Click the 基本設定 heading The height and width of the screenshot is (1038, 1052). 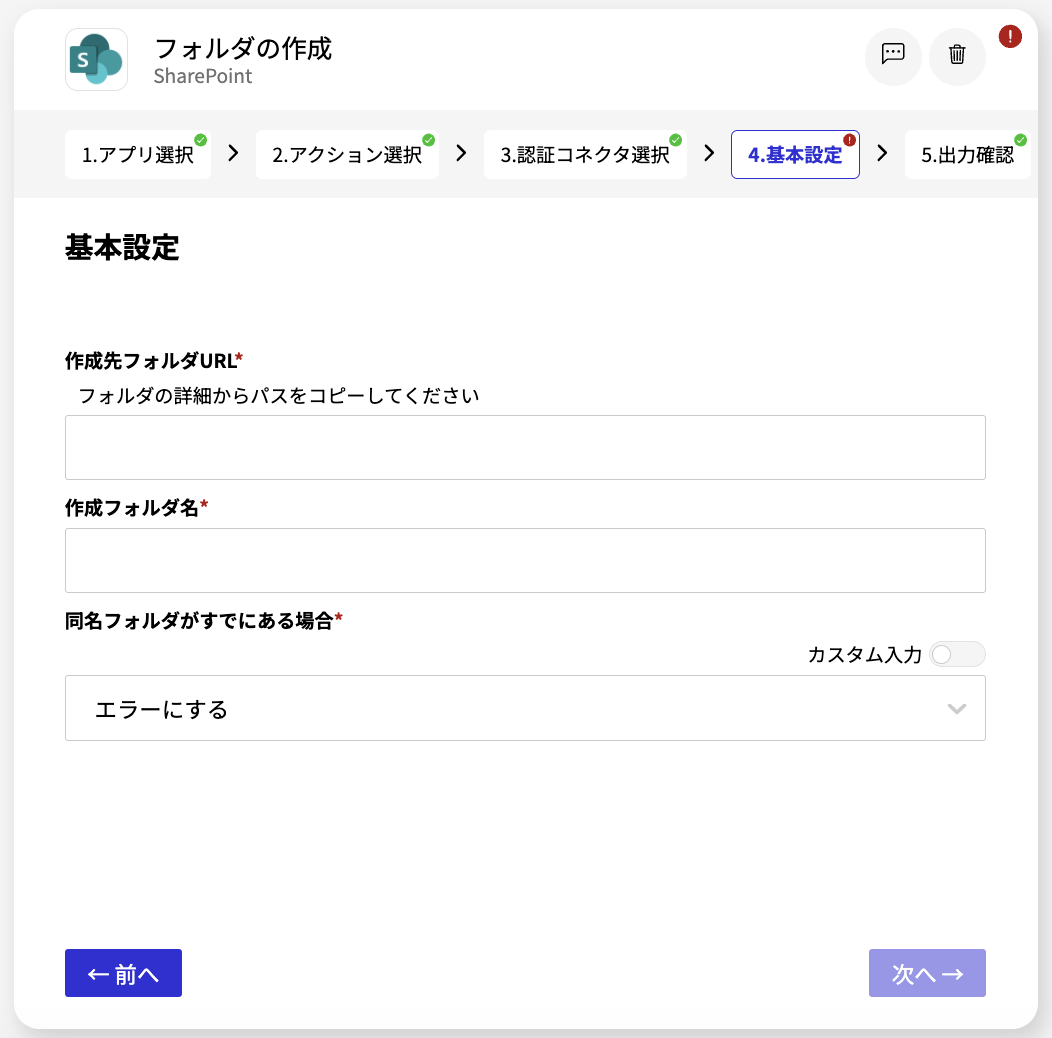pyautogui.click(x=122, y=248)
